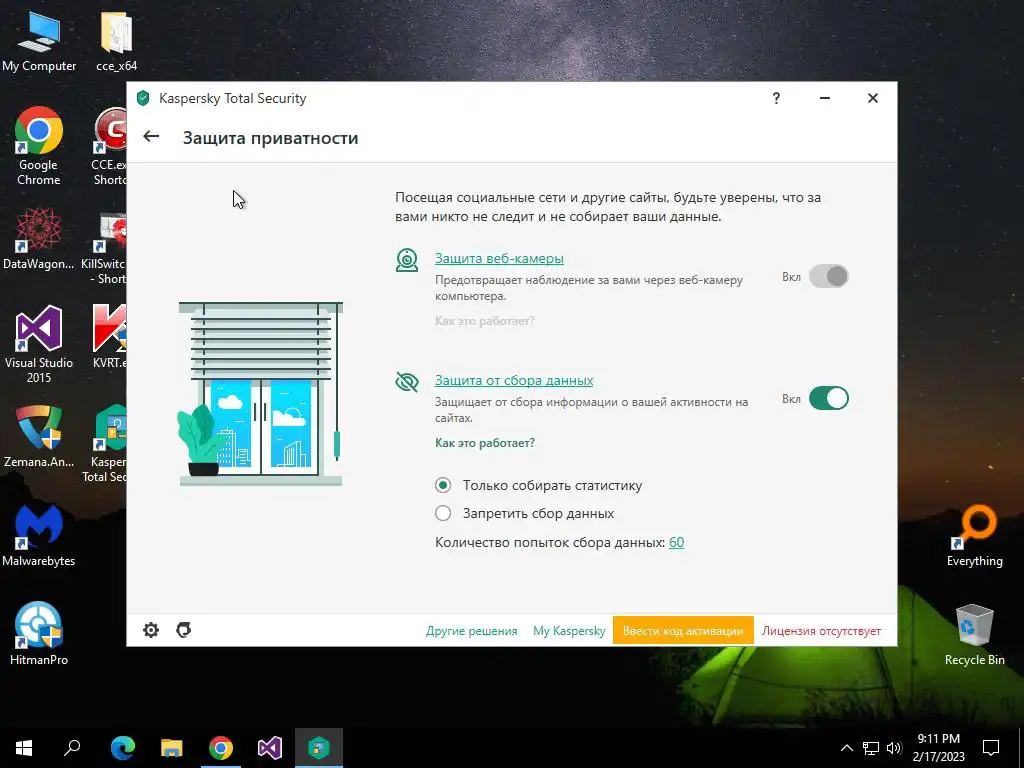1024x768 pixels.
Task: Click "Как это работает?" under data collection
Action: 485,443
